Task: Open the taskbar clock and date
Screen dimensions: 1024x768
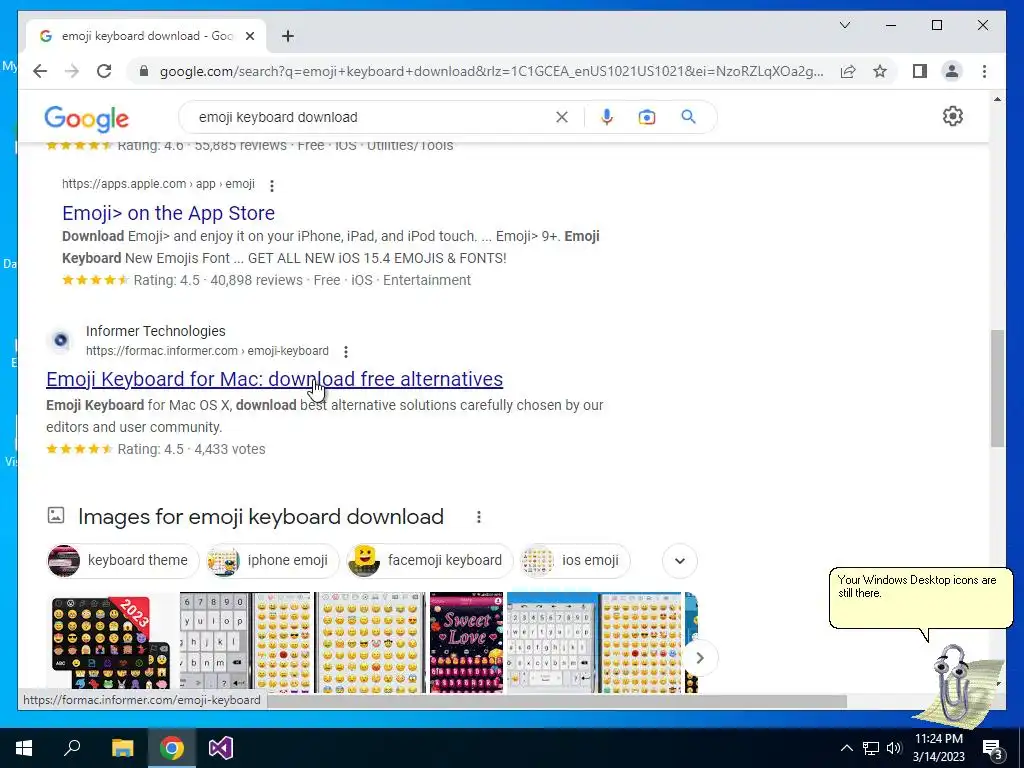Action: click(938, 748)
